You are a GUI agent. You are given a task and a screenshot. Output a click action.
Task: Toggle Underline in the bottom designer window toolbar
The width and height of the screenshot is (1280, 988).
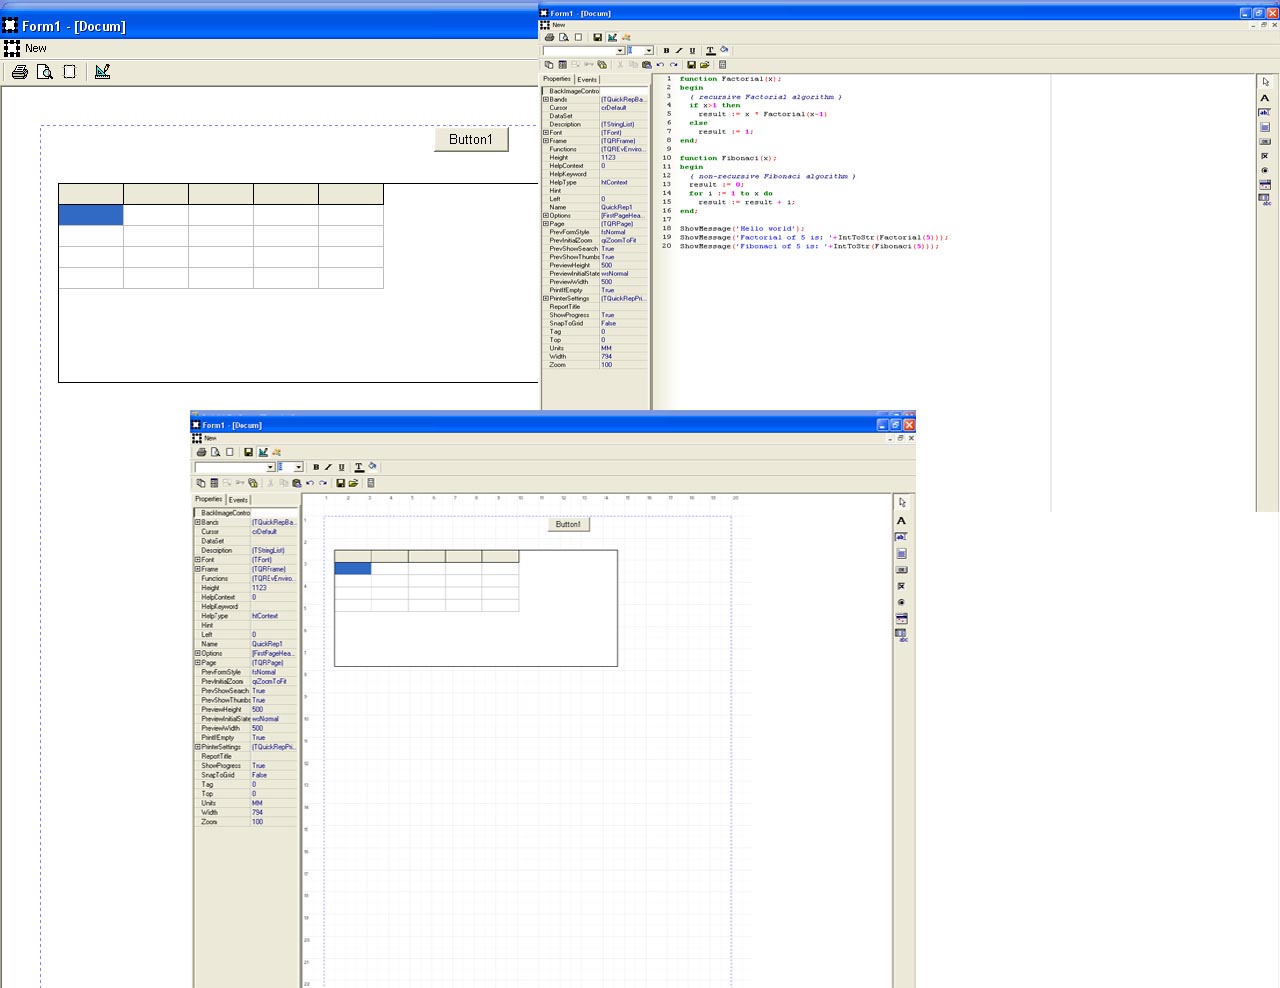(x=341, y=467)
